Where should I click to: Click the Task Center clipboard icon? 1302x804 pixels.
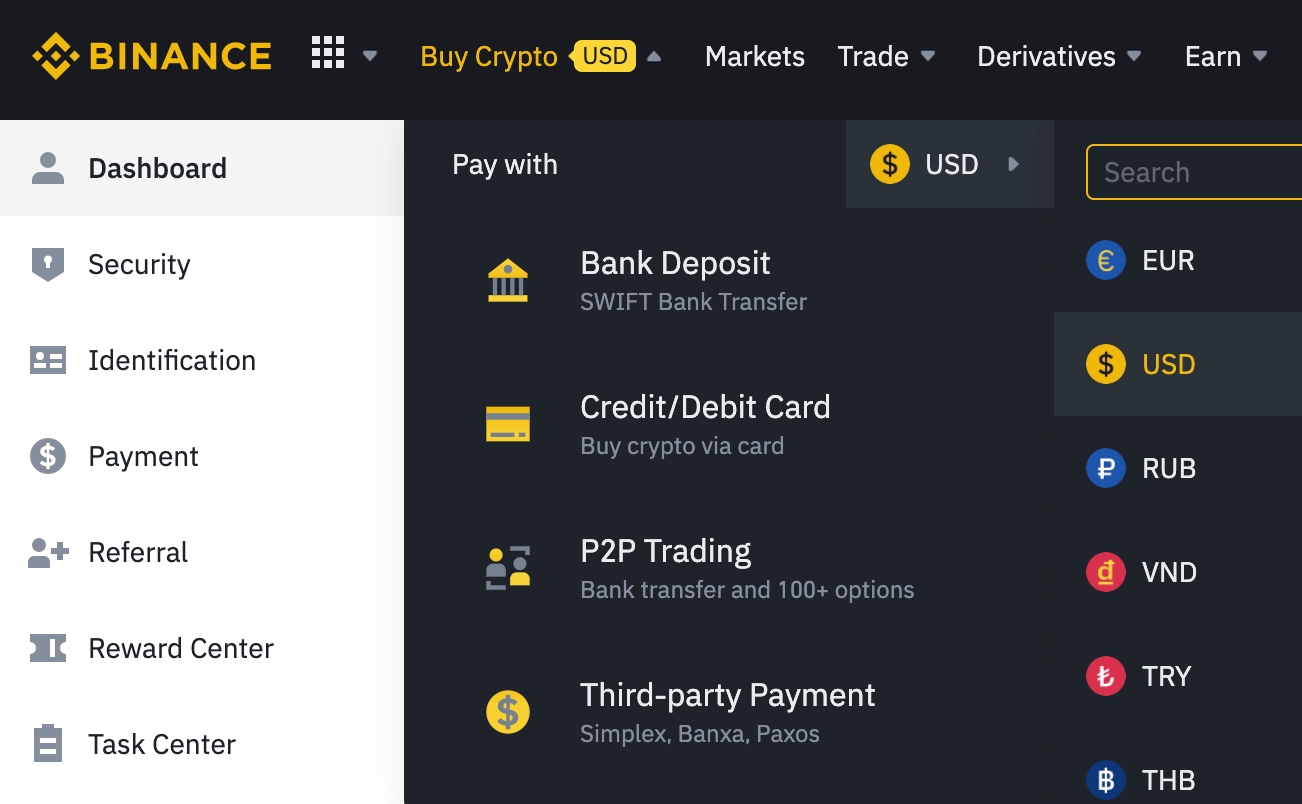coord(48,744)
